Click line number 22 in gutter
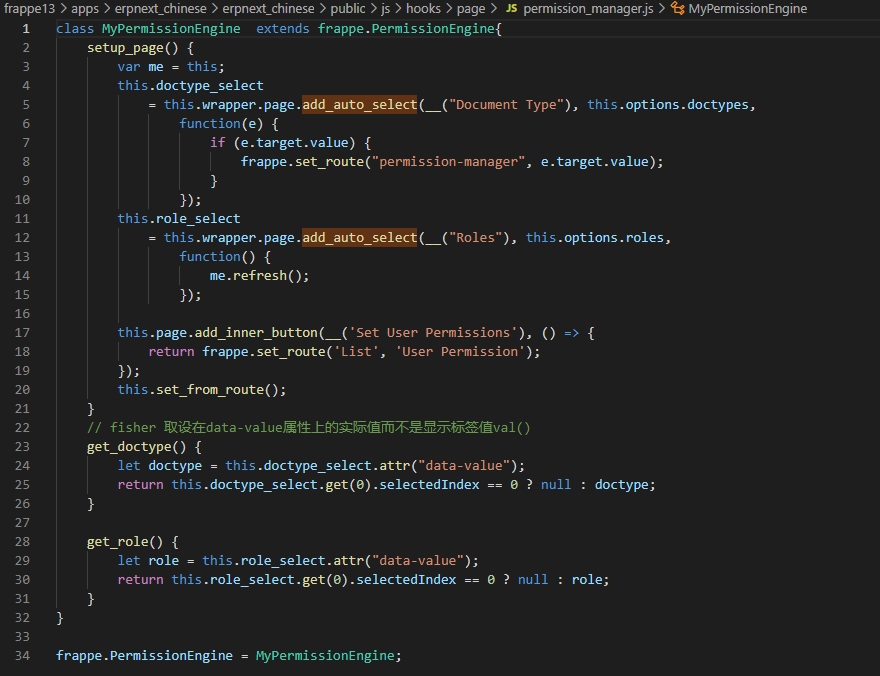This screenshot has height=676, width=880. tap(22, 427)
